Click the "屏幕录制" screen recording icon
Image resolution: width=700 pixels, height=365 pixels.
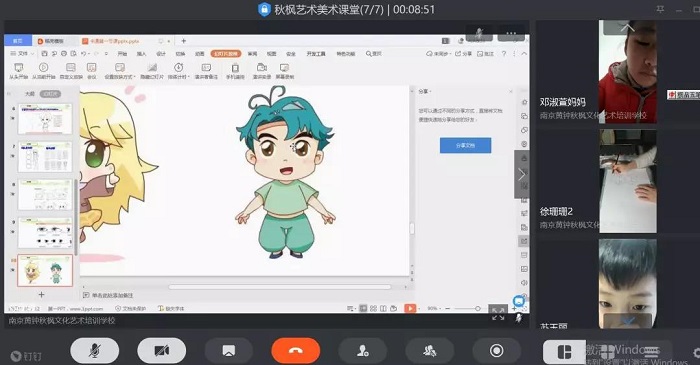click(284, 71)
